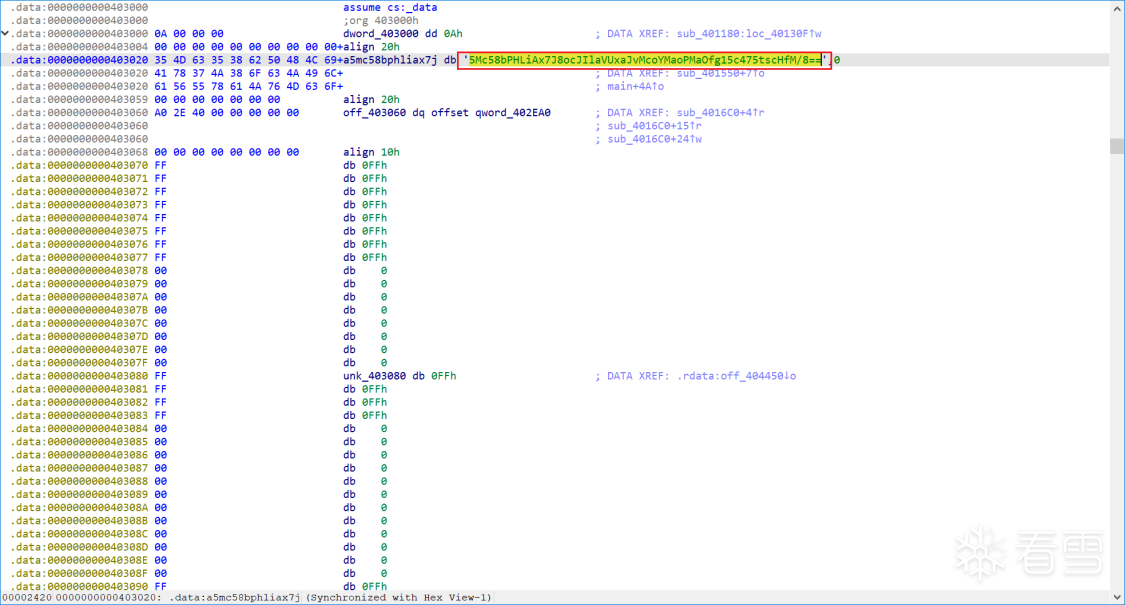Image resolution: width=1125 pixels, height=605 pixels.
Task: Click address .data:0000000000403080
Action: coord(79,376)
